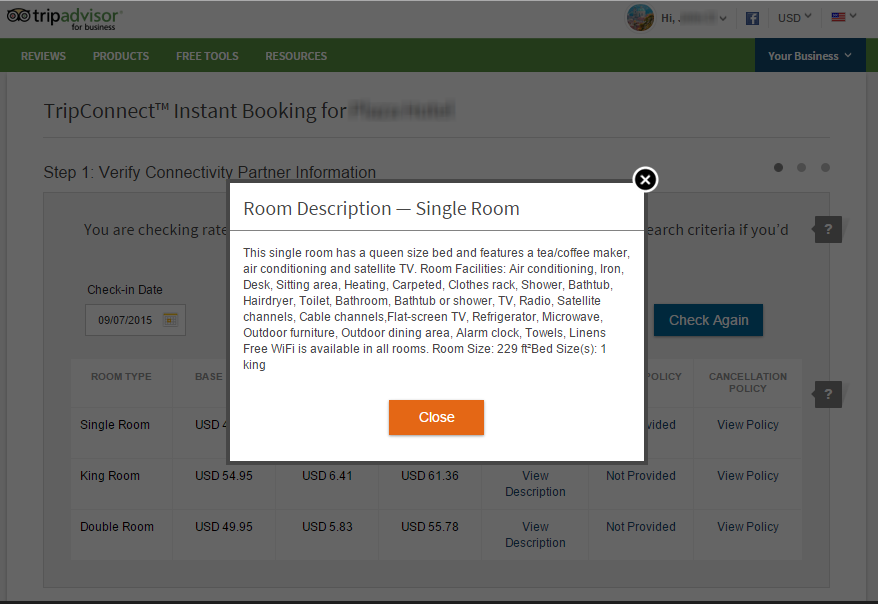The image size is (878, 604).
Task: Select the first step indicator dot
Action: click(779, 168)
